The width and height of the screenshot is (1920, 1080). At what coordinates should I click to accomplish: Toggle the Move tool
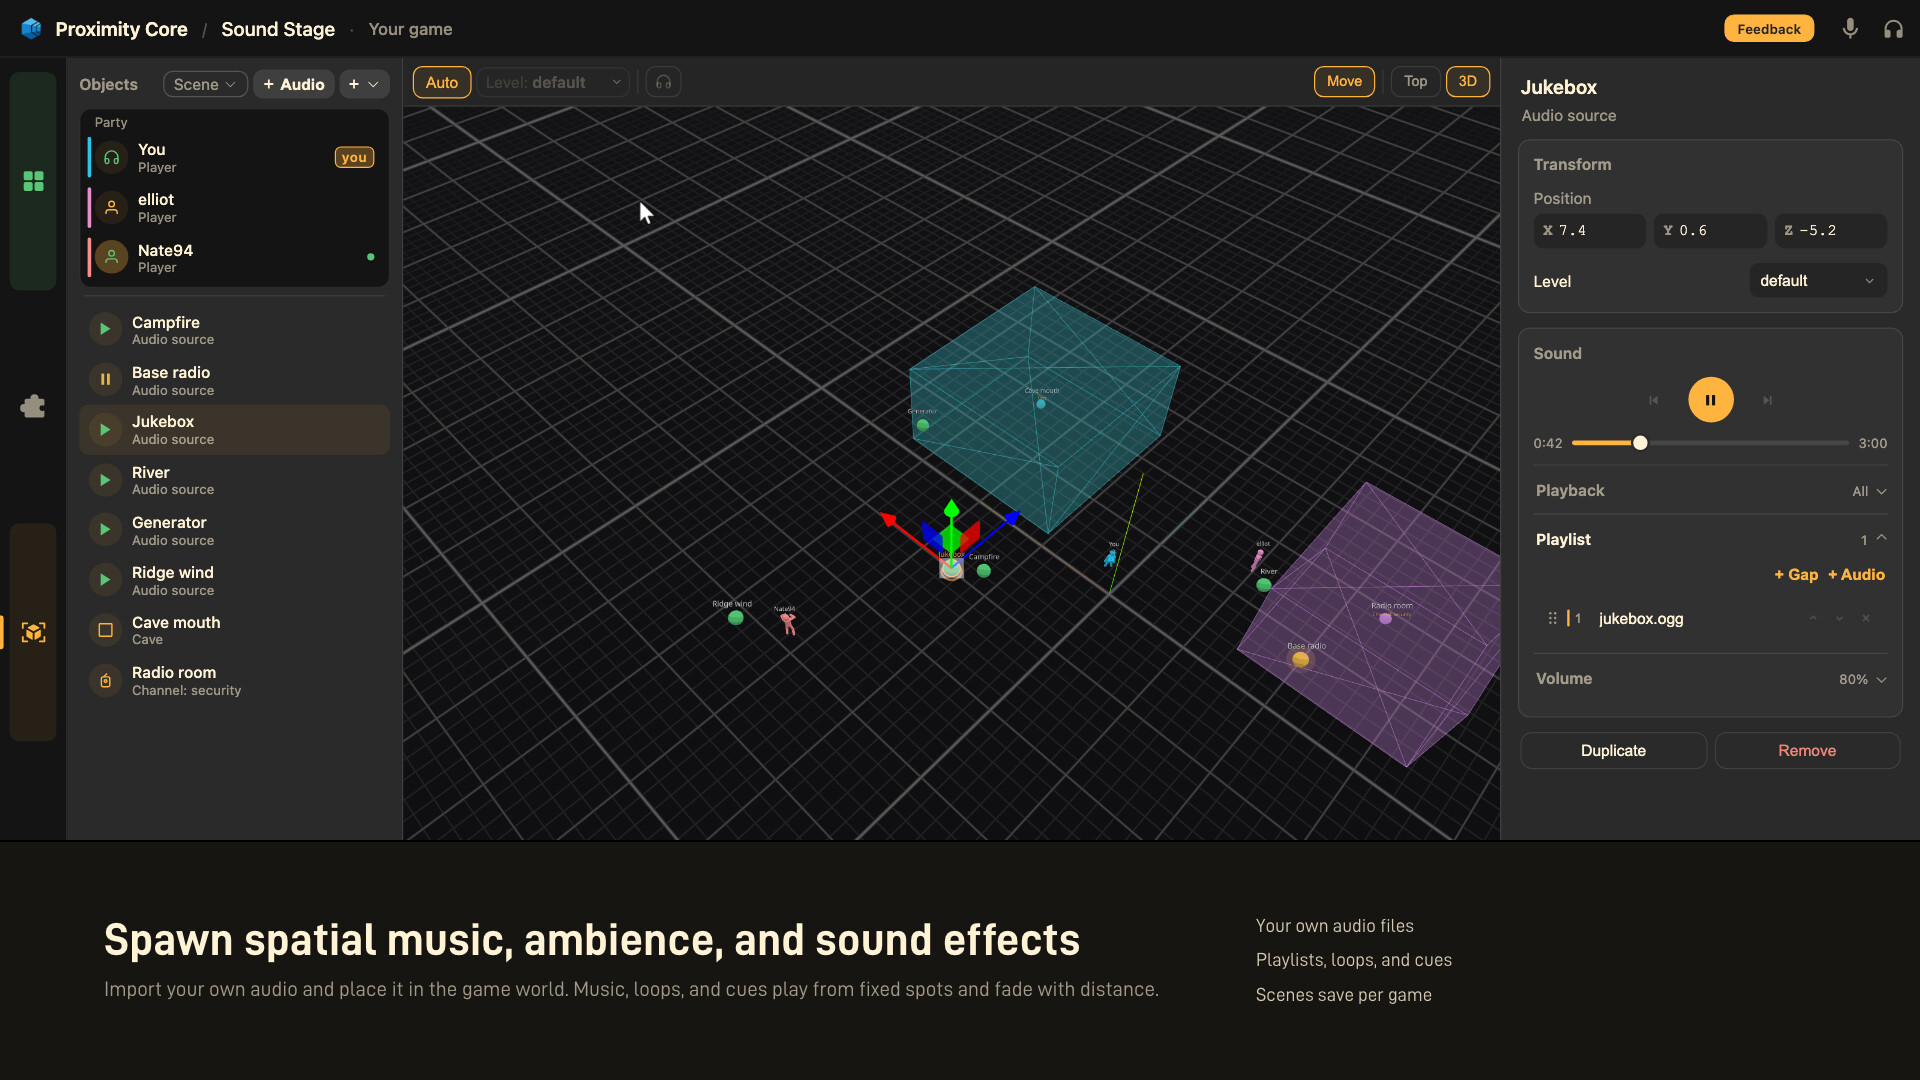1344,81
